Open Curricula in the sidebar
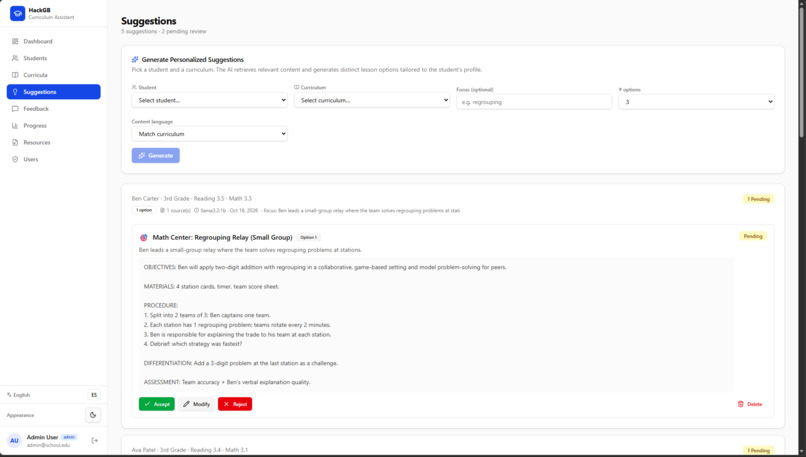 point(53,75)
